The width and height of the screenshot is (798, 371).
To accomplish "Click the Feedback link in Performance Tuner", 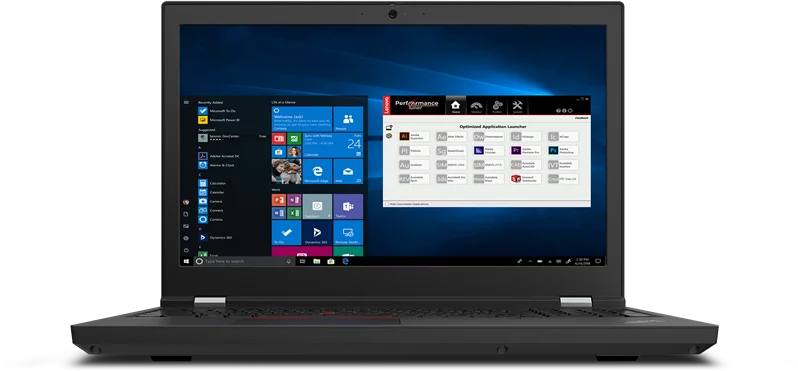I will click(582, 118).
